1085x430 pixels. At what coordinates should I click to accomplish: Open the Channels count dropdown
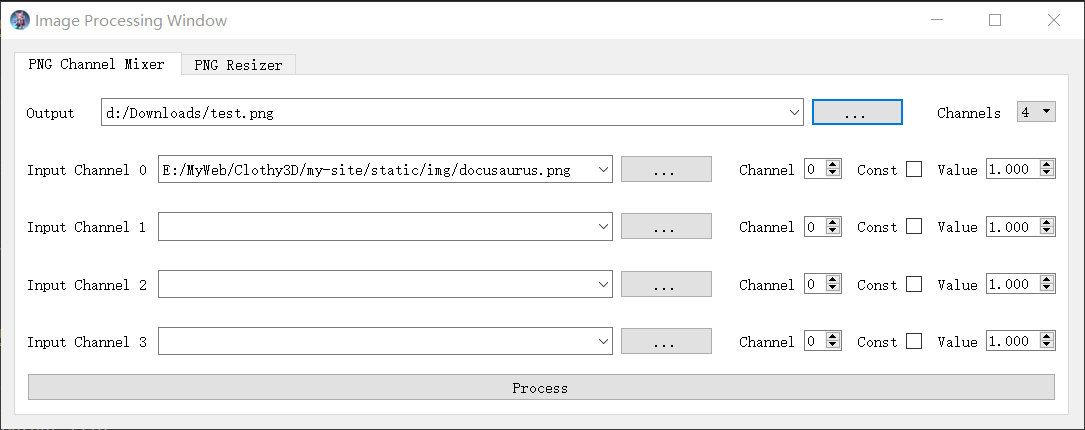point(1036,112)
